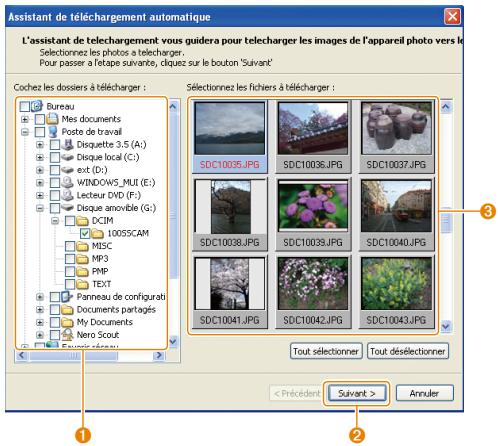Click the DCIM folder icon

coord(82,221)
